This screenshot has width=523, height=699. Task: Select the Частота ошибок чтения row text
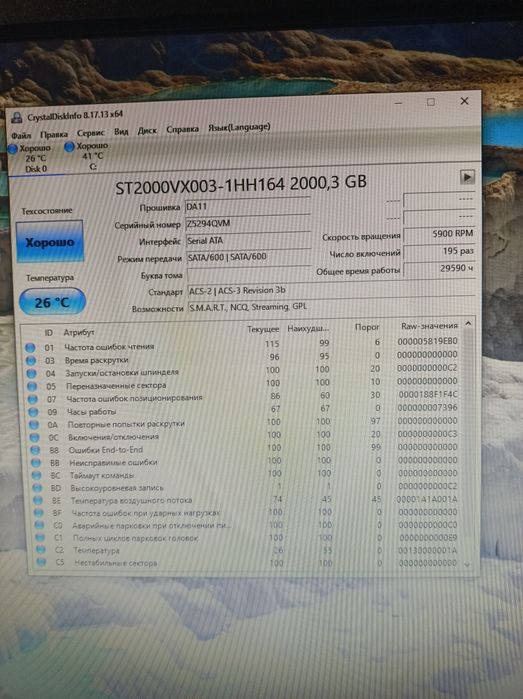click(x=109, y=346)
